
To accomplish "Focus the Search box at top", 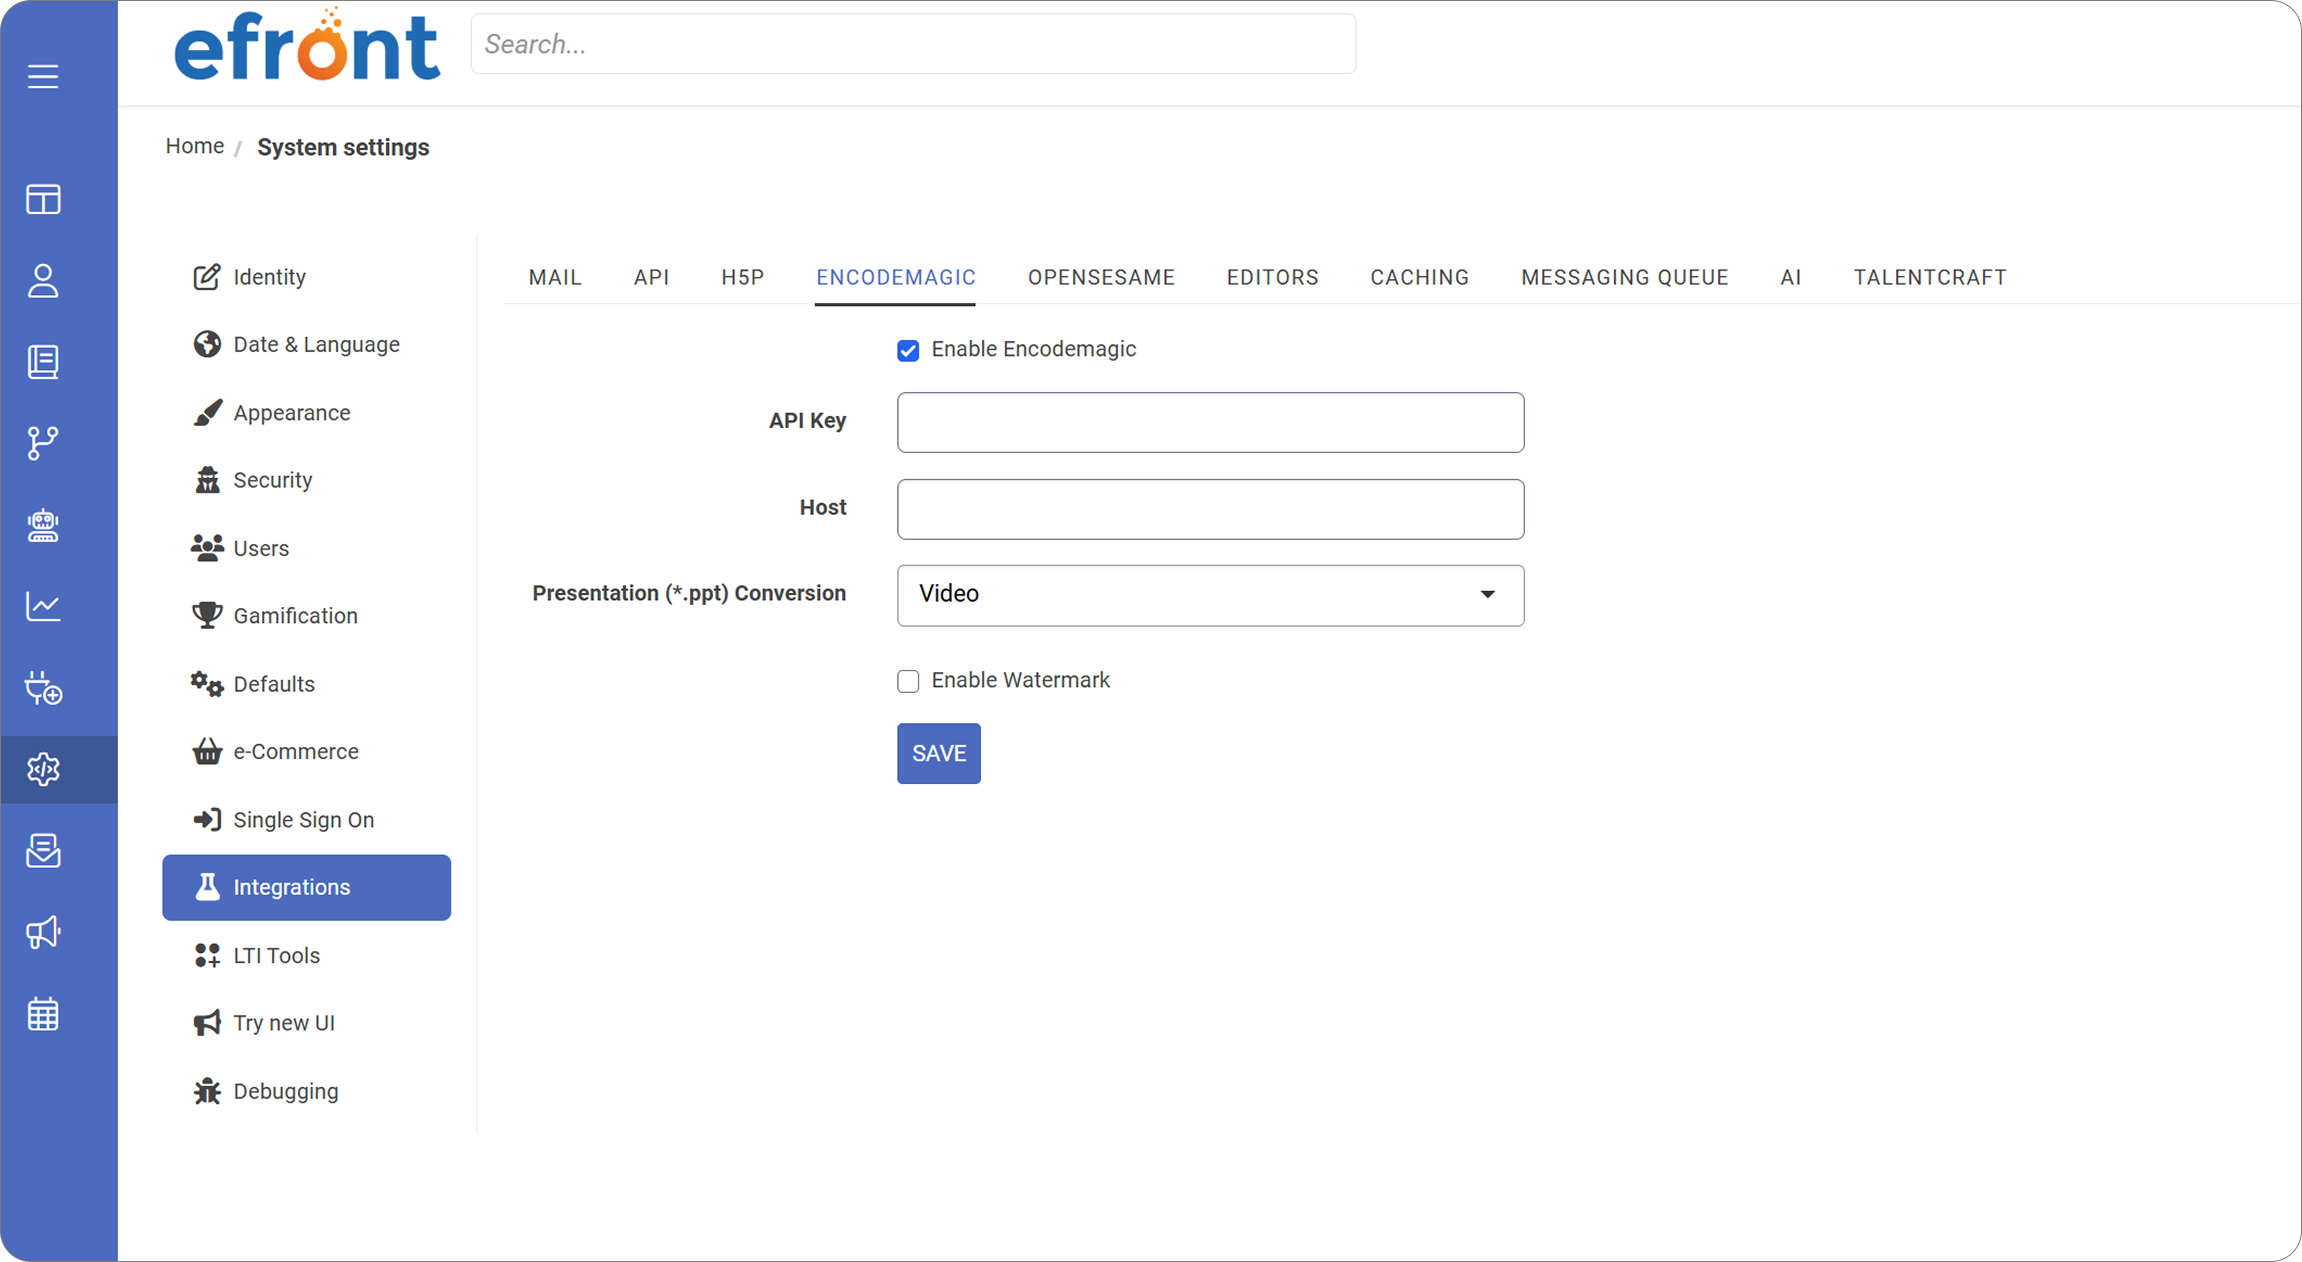I will (x=913, y=44).
